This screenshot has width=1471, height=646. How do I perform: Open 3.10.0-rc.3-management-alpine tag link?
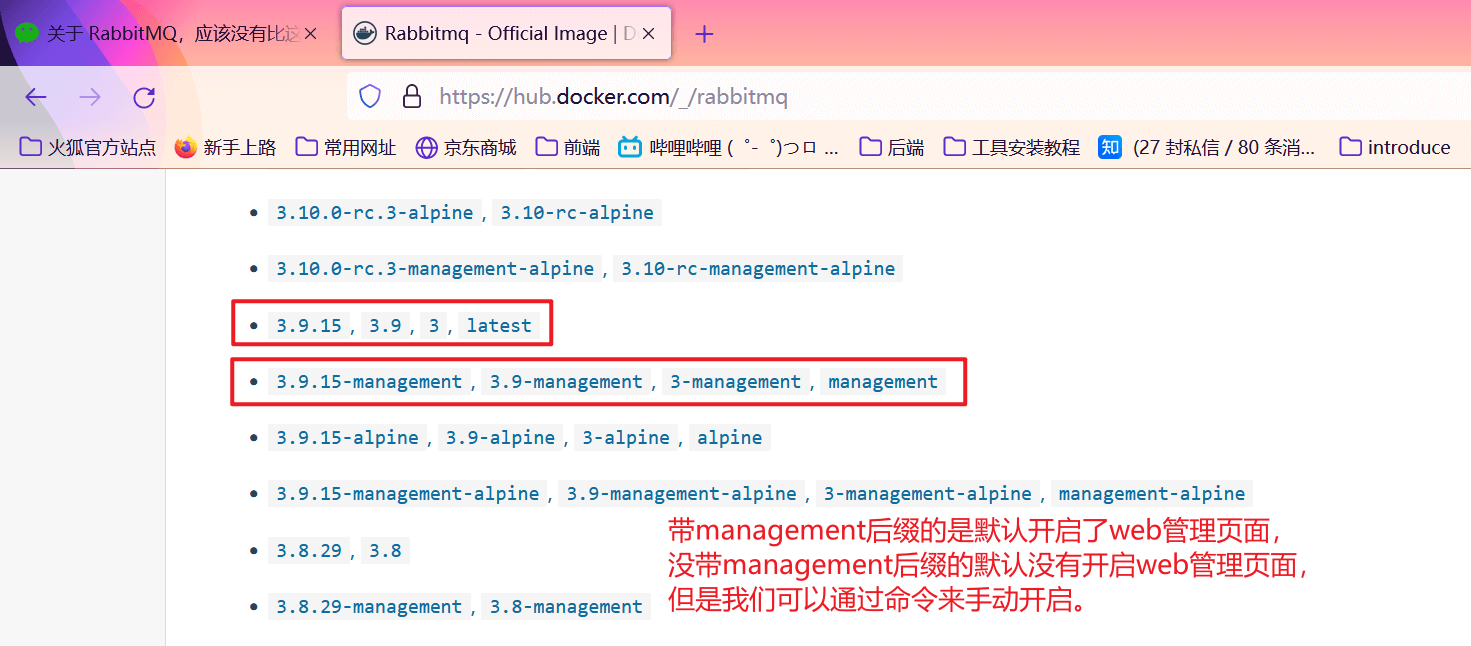(x=435, y=268)
